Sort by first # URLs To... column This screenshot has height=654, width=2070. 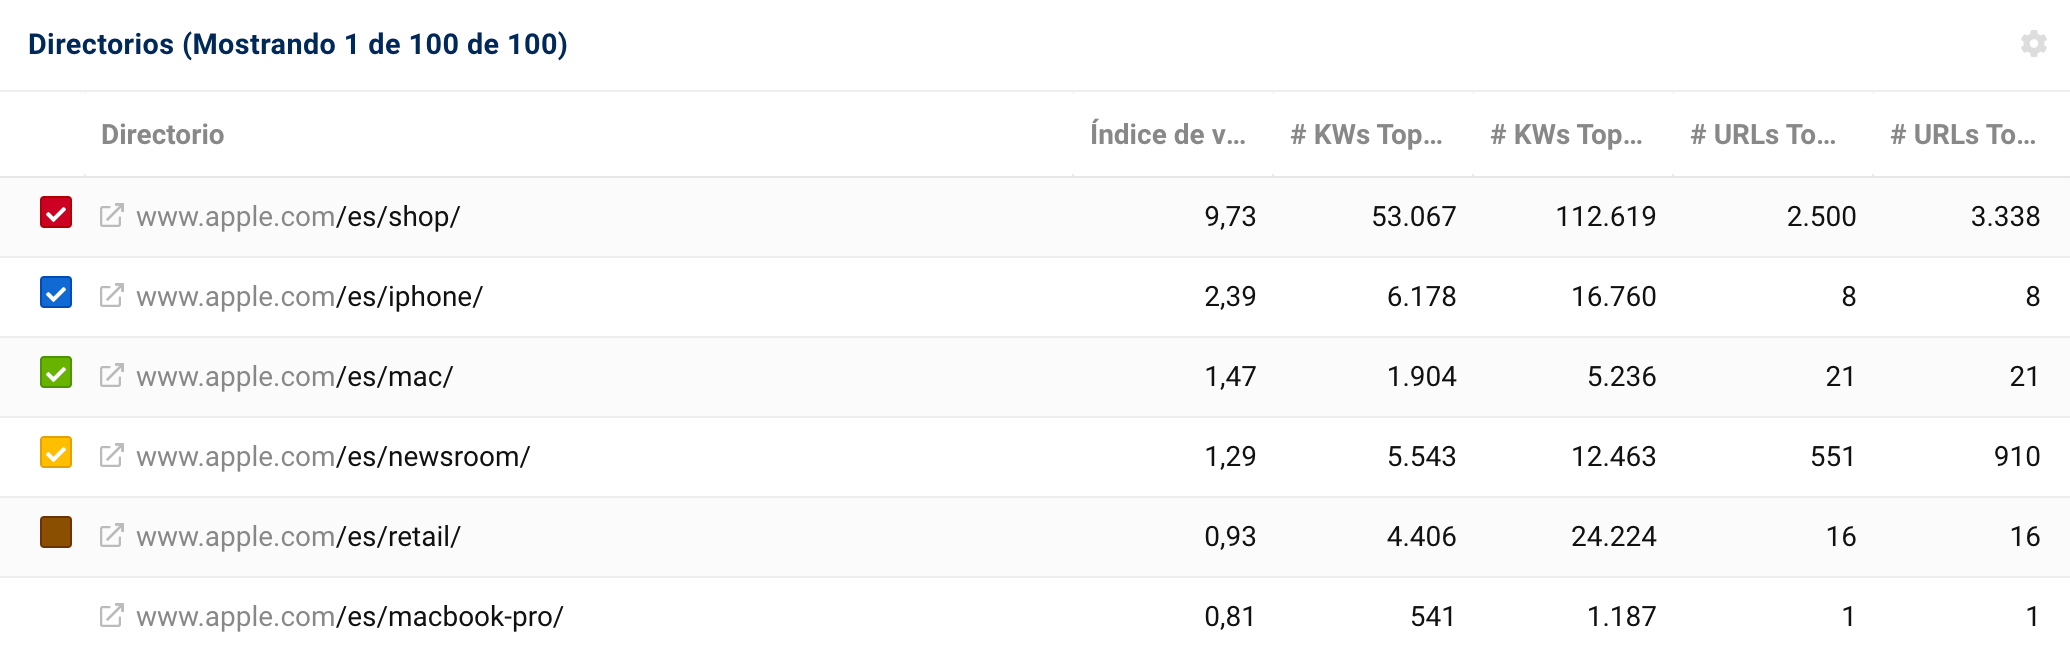(x=1763, y=135)
